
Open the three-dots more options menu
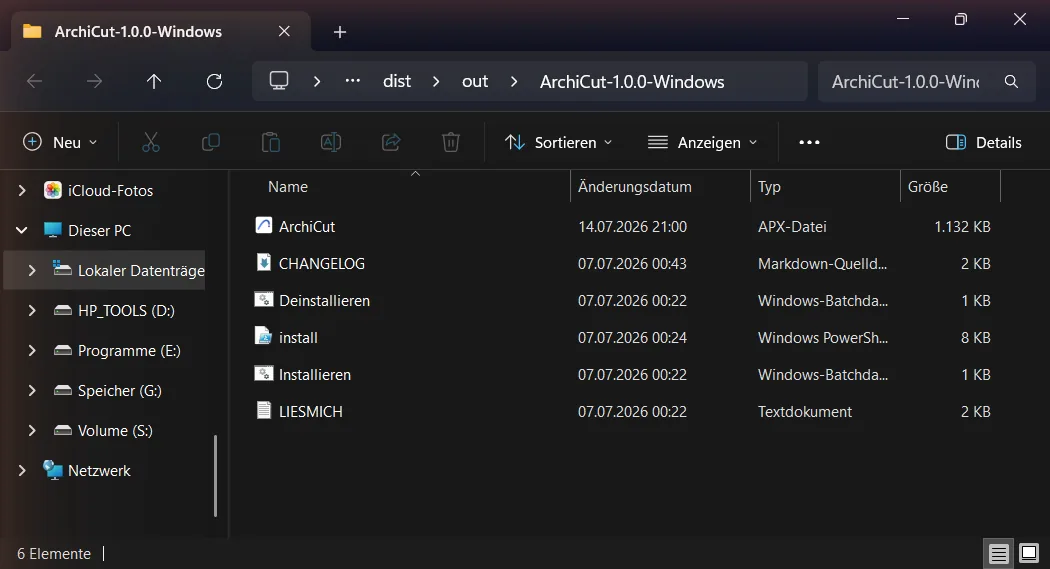(x=809, y=142)
